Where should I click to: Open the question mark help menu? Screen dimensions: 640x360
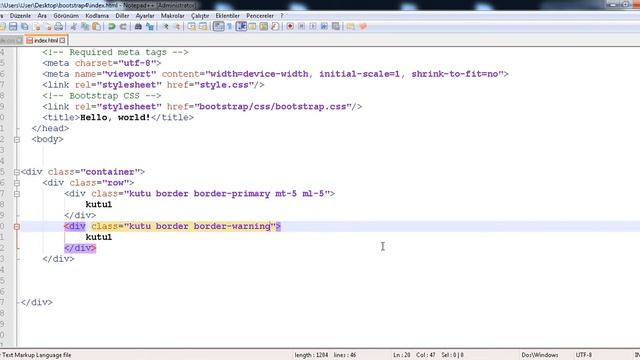[282, 16]
